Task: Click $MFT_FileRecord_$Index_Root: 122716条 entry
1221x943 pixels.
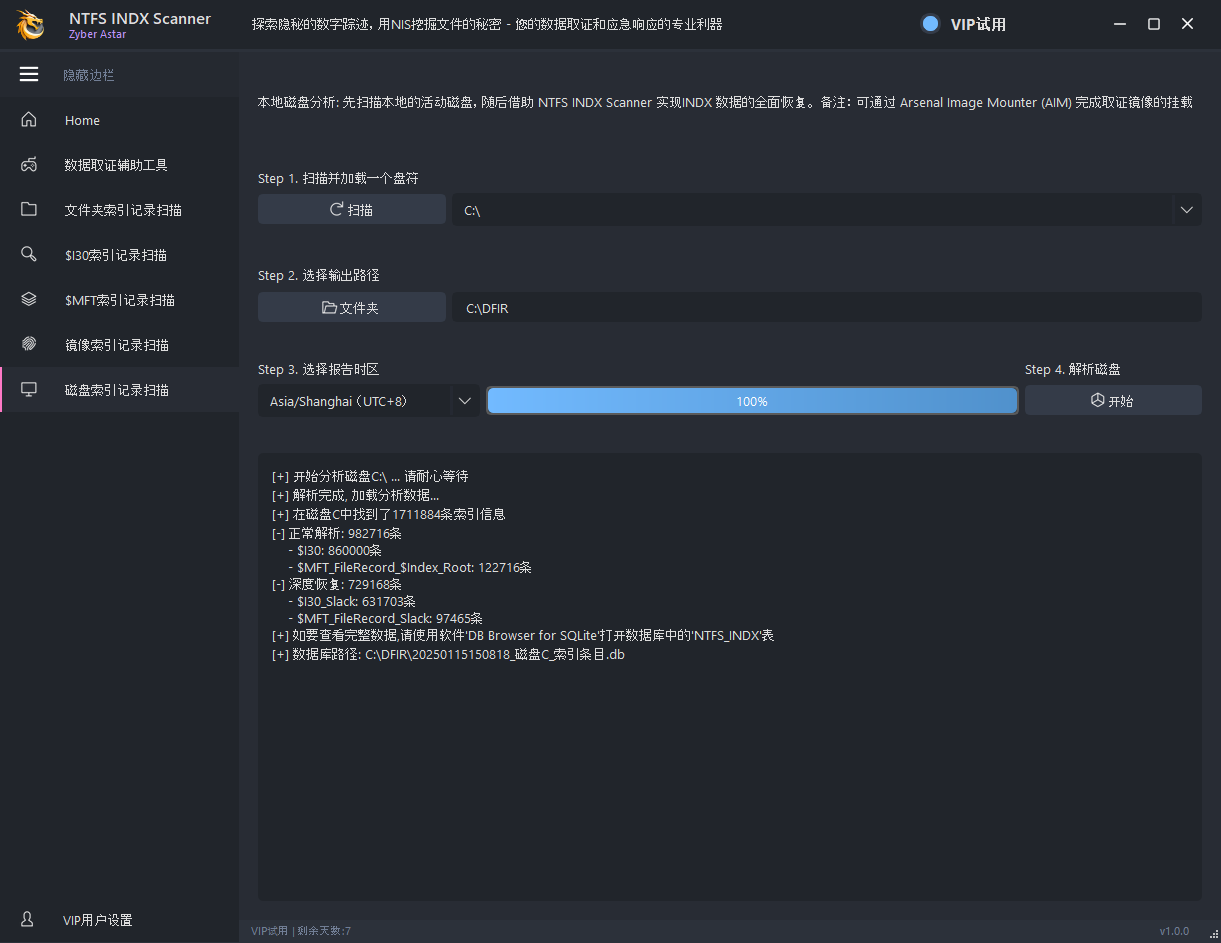Action: click(x=409, y=567)
